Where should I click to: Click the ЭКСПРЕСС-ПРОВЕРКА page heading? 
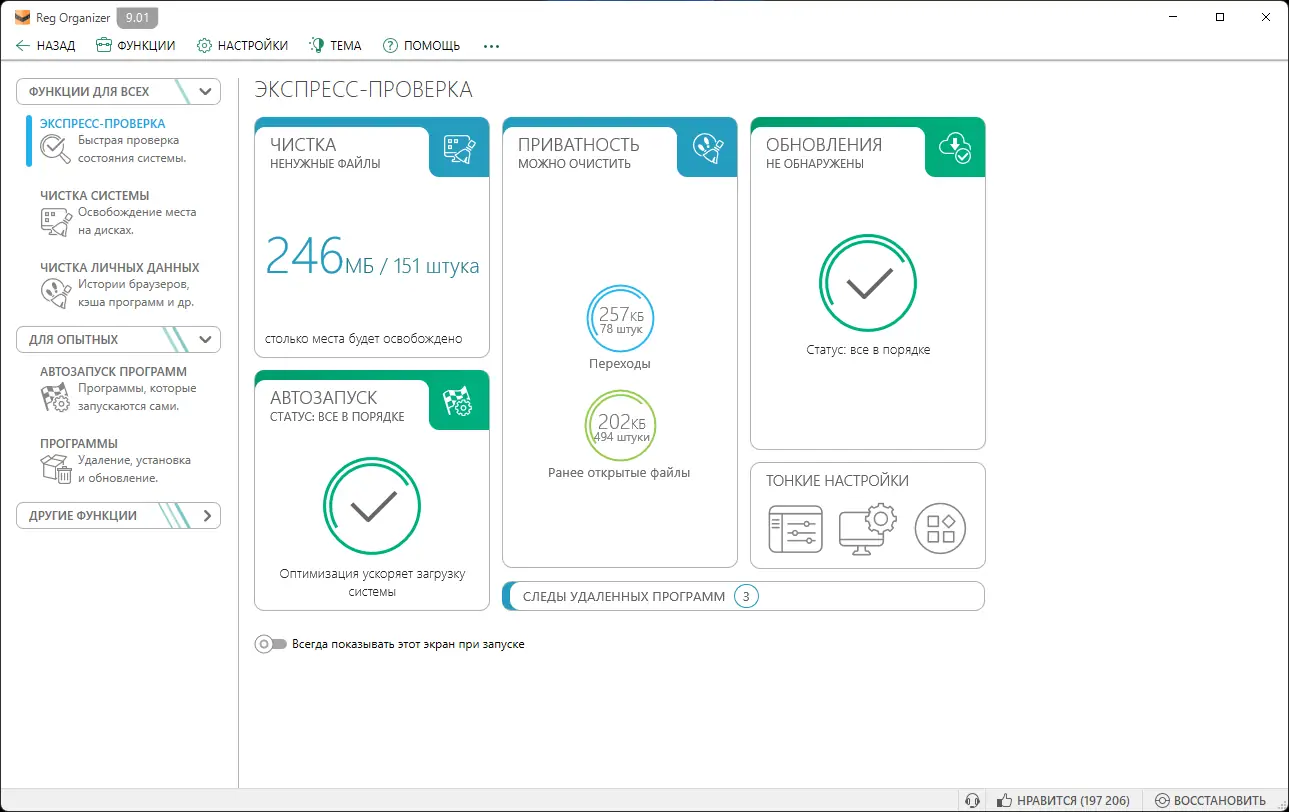click(364, 90)
